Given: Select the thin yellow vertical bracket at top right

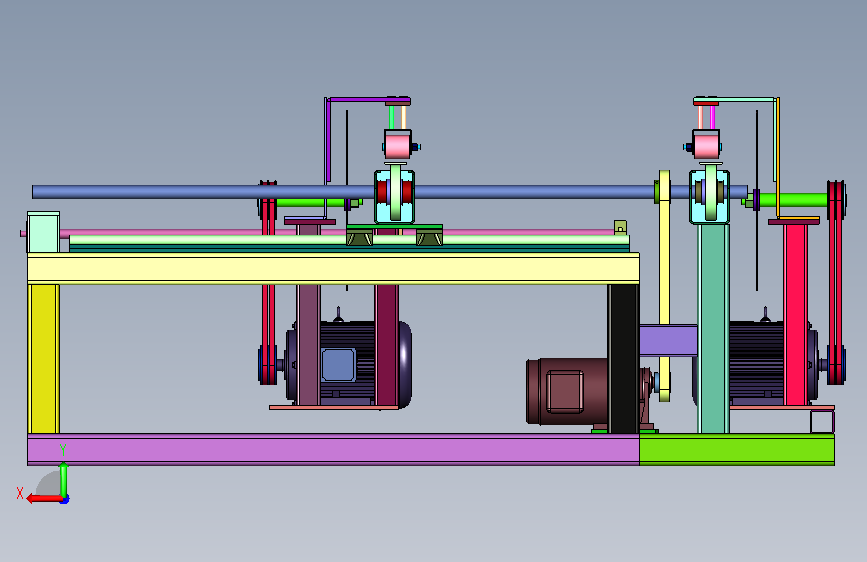Looking at the screenshot, I should (777, 158).
